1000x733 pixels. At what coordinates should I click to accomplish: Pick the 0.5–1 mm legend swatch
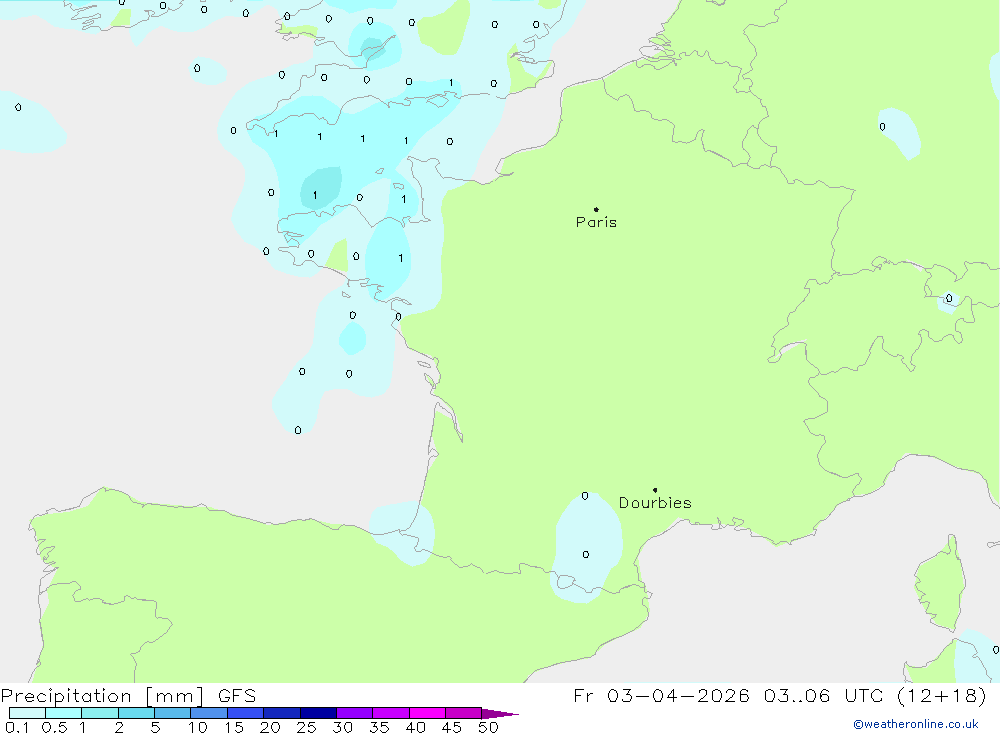coord(64,713)
